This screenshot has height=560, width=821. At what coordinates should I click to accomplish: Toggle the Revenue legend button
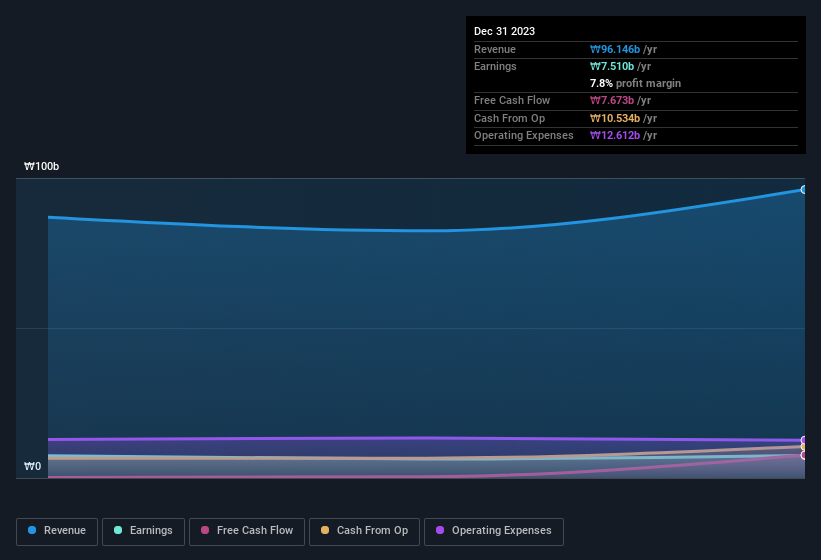tap(57, 532)
